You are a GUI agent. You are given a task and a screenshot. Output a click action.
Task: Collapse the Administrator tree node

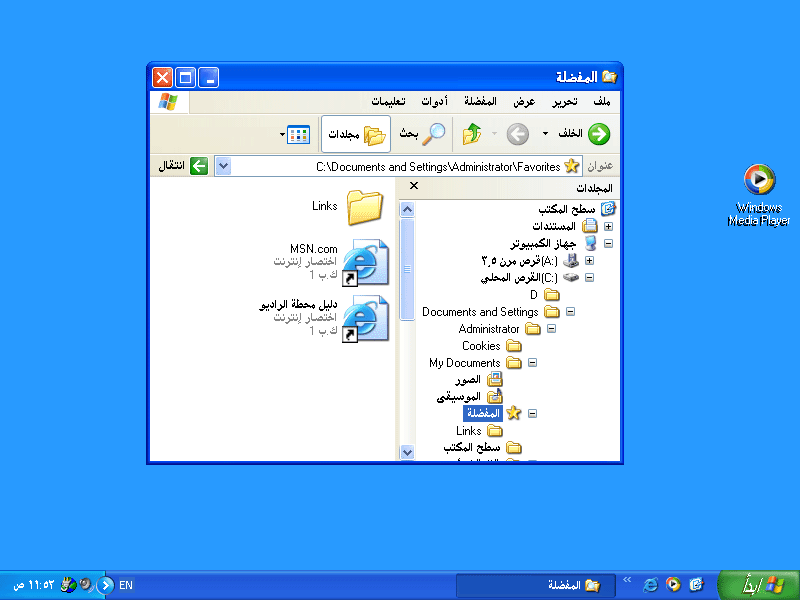pyautogui.click(x=552, y=329)
